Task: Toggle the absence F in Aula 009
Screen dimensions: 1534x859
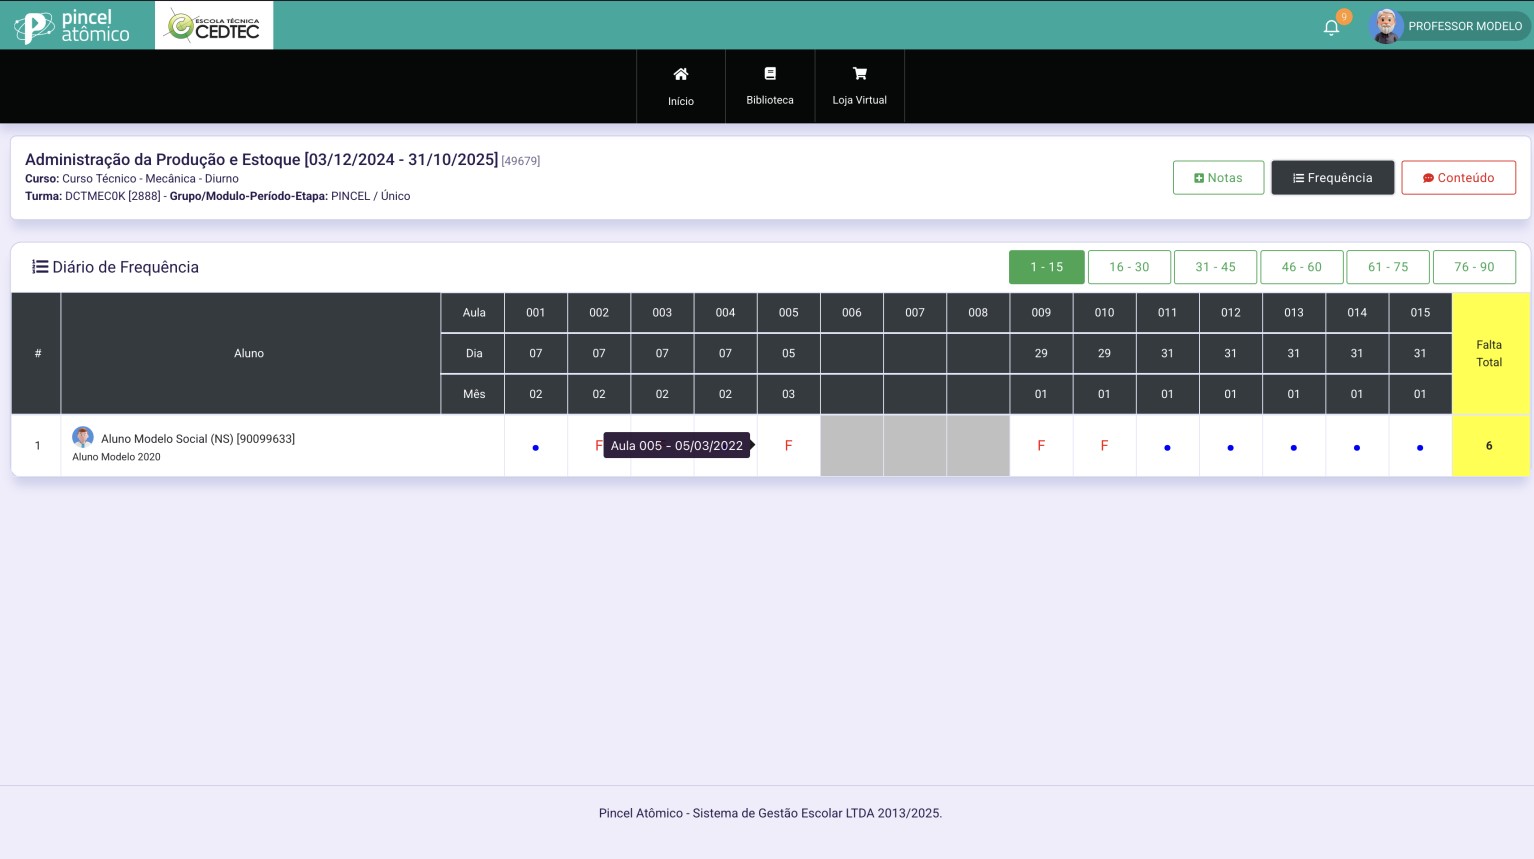Action: click(1041, 446)
